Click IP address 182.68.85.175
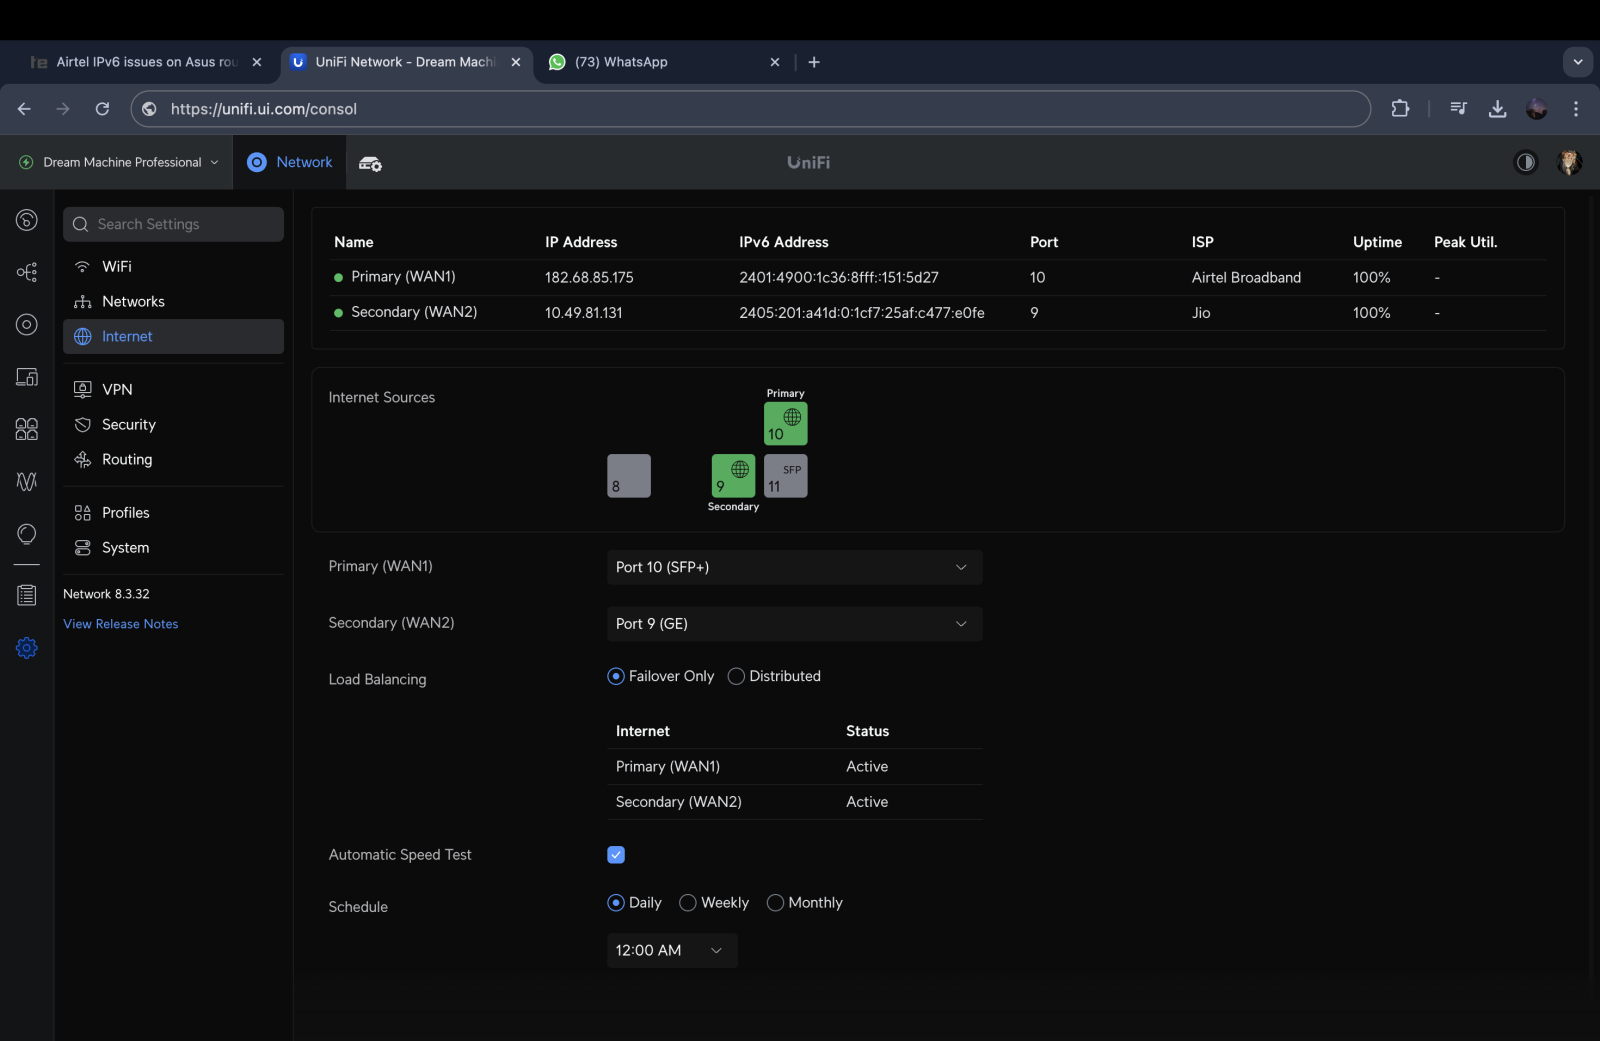1600x1041 pixels. coord(589,278)
